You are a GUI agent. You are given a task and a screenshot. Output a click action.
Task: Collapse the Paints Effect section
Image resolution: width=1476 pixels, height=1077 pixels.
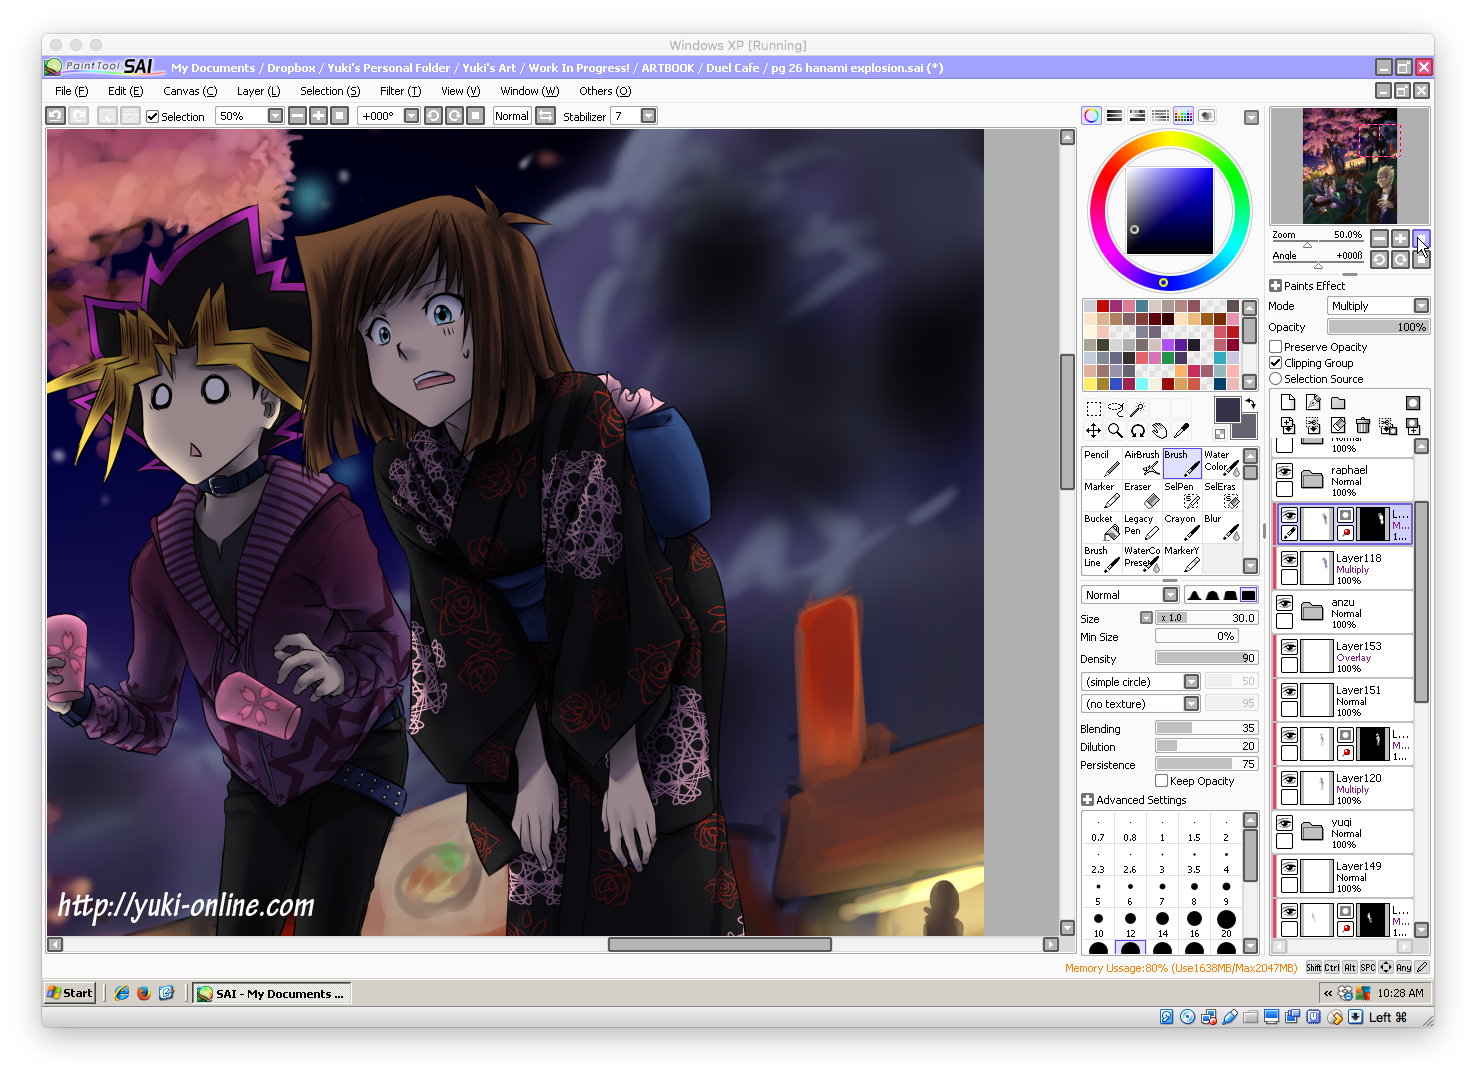(x=1275, y=286)
